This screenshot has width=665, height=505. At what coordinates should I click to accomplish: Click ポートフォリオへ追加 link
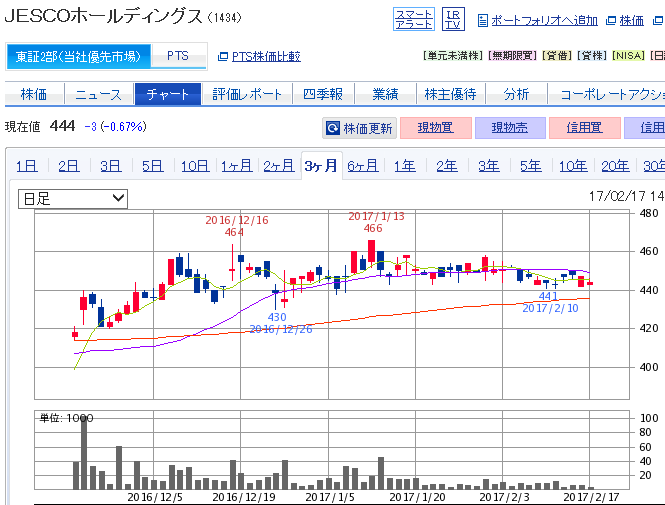point(545,20)
